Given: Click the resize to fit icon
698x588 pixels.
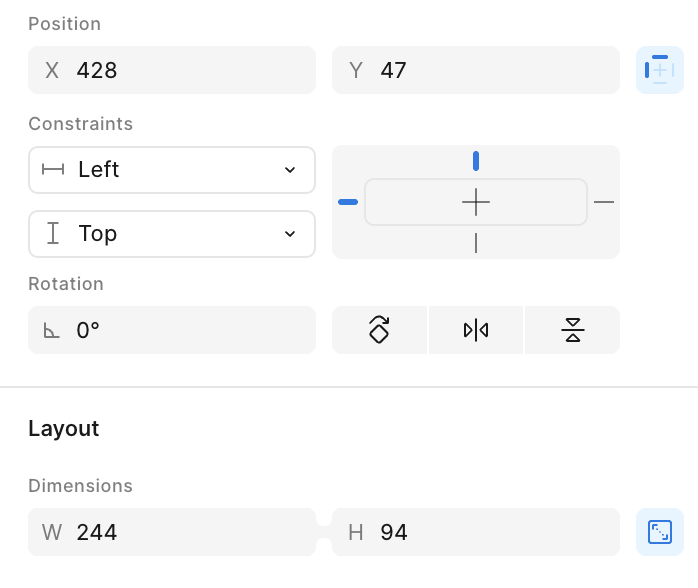Looking at the screenshot, I should point(660,532).
